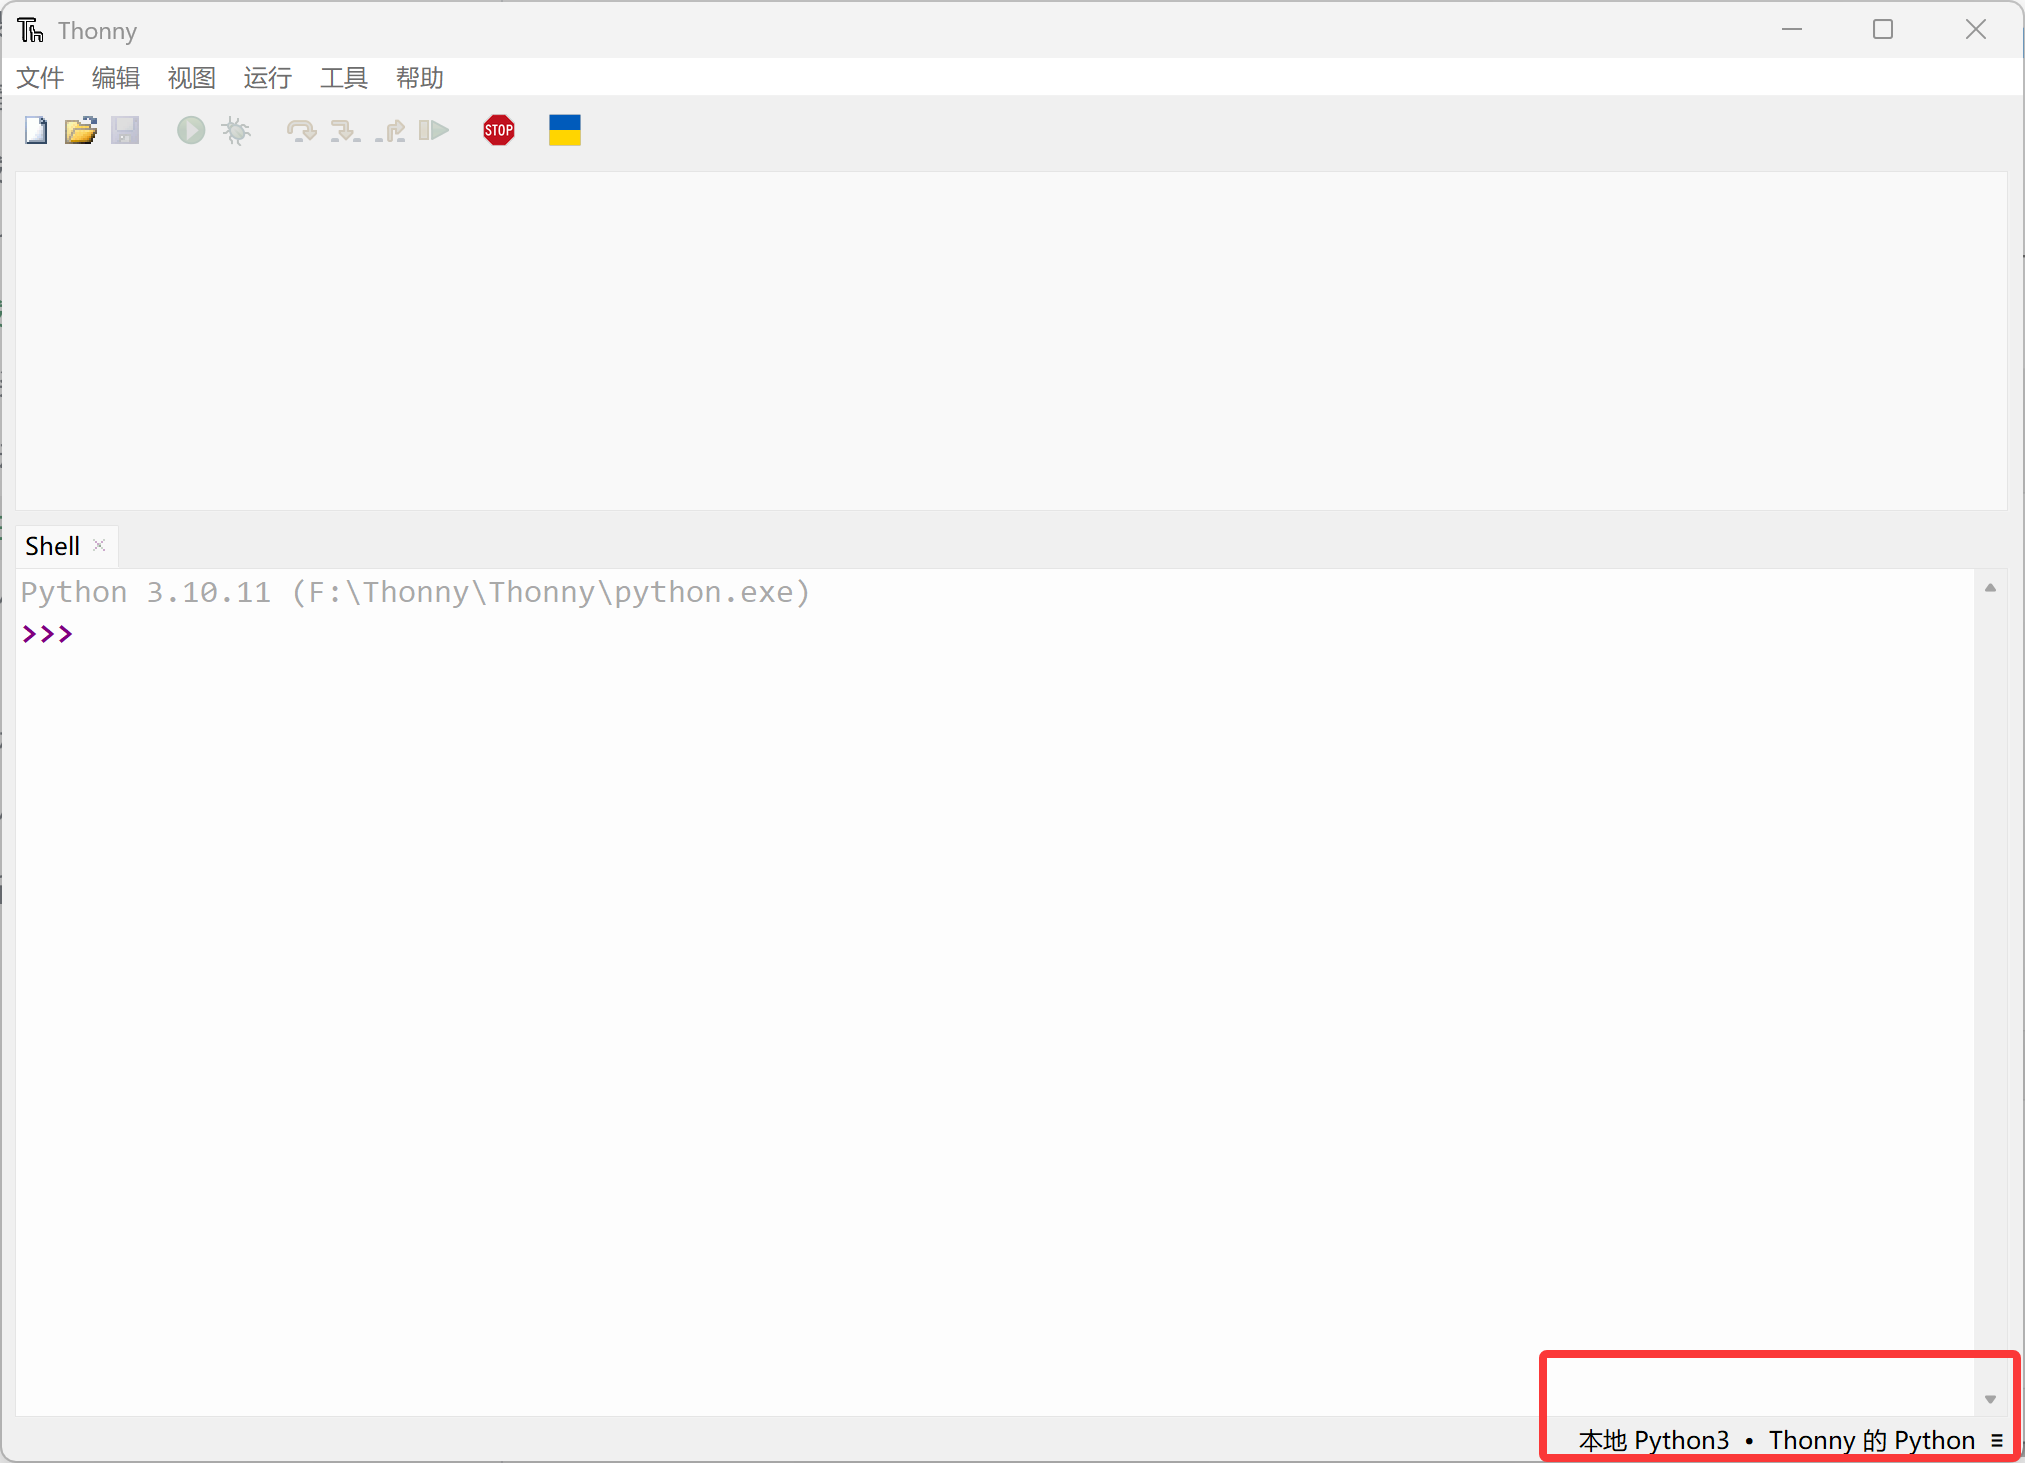The height and width of the screenshot is (1463, 2025).
Task: Step over using the toolbar icon
Action: 301,131
